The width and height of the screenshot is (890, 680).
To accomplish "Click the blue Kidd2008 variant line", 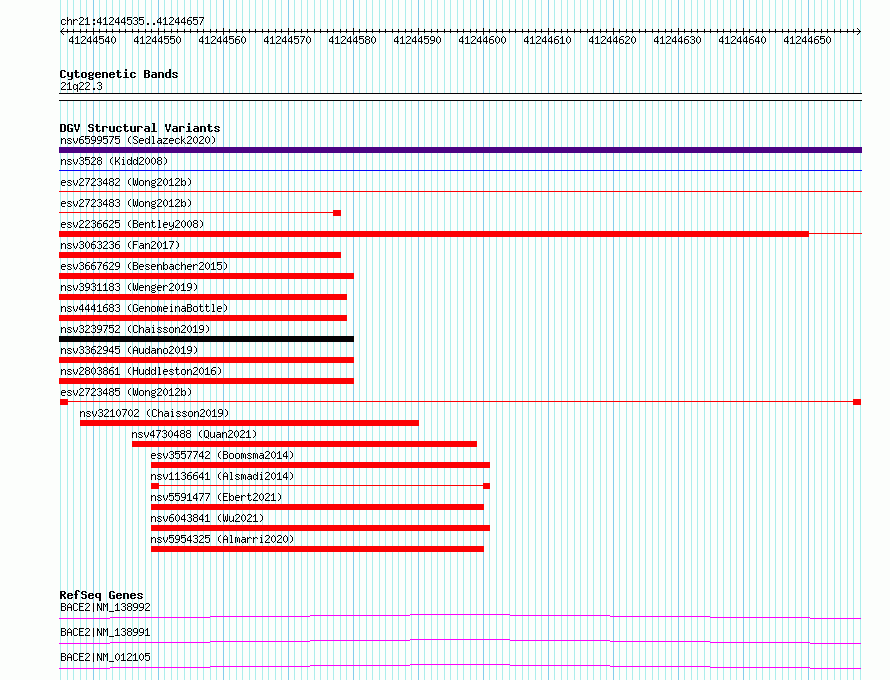I will tap(460, 170).
